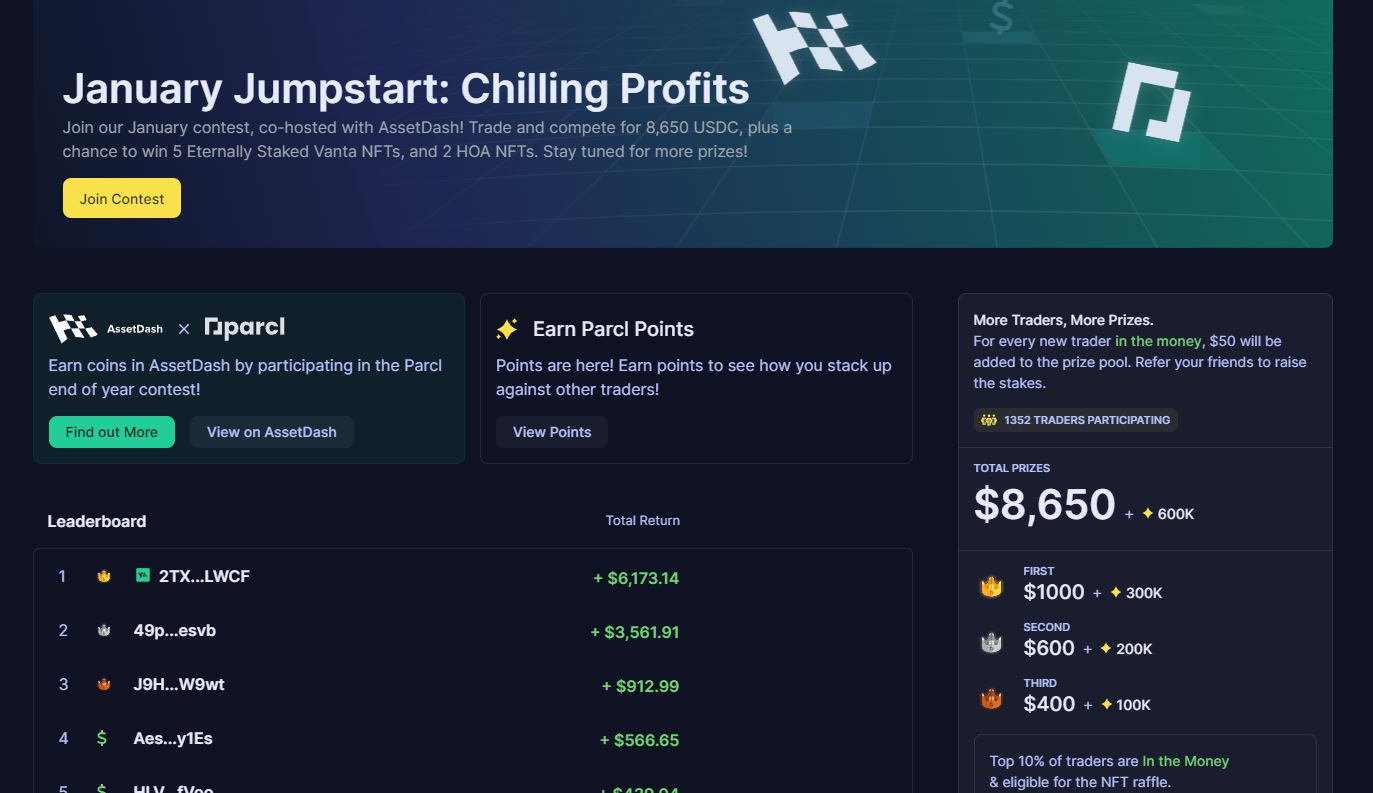Viewport: 1373px width, 793px height.
Task: Click the traders icon in the participating badge
Action: (x=989, y=420)
